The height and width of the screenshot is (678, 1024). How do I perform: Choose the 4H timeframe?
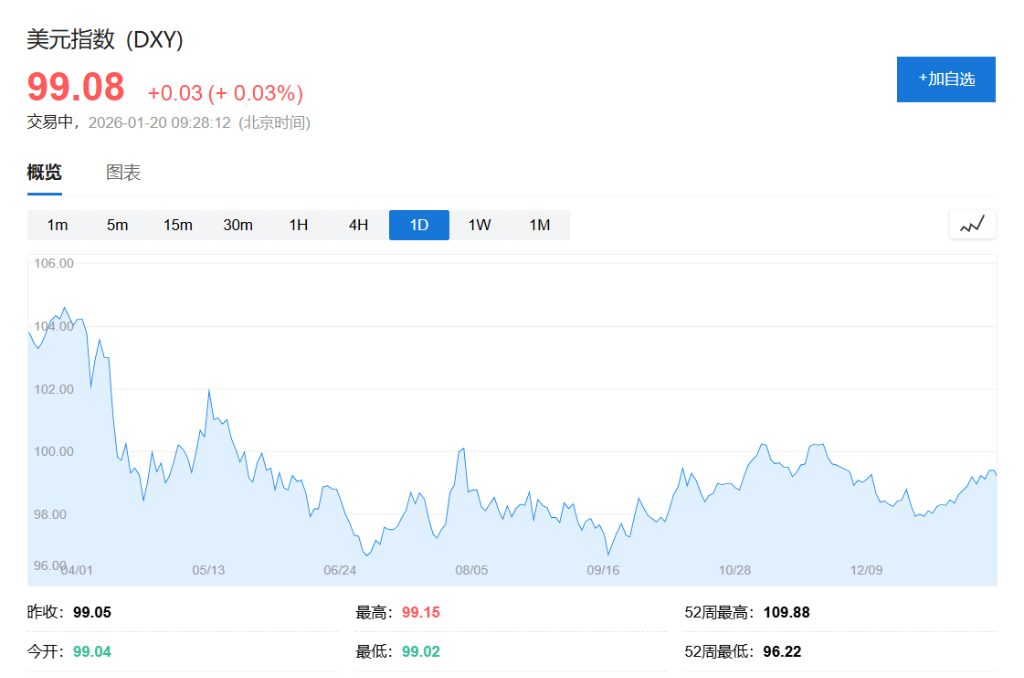358,224
